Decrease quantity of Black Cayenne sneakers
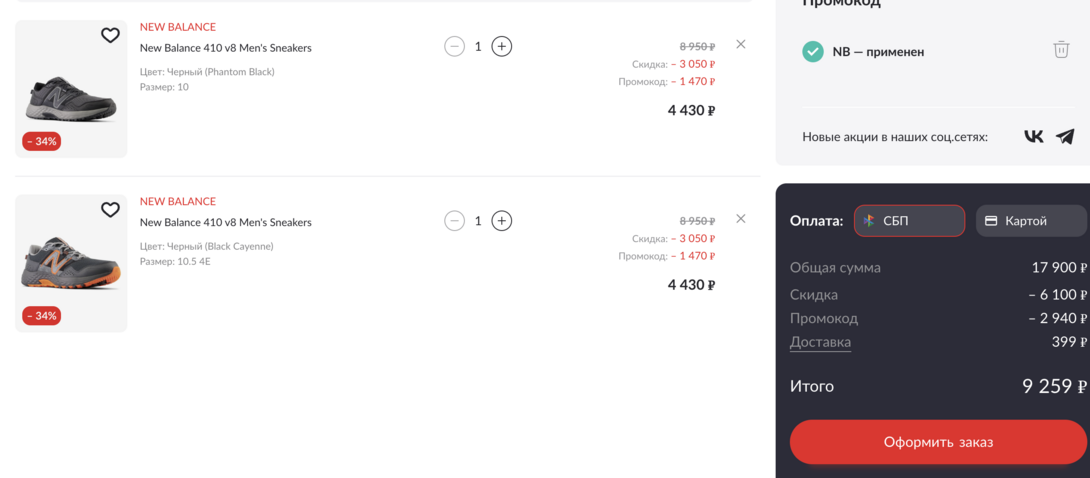The image size is (1090, 478). click(x=454, y=221)
